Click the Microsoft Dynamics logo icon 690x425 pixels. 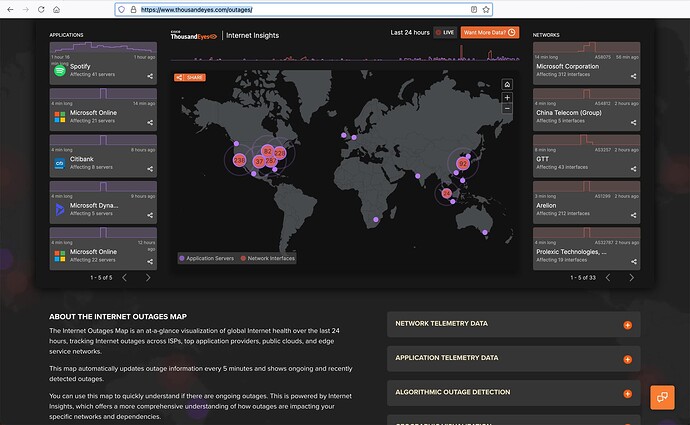60,210
